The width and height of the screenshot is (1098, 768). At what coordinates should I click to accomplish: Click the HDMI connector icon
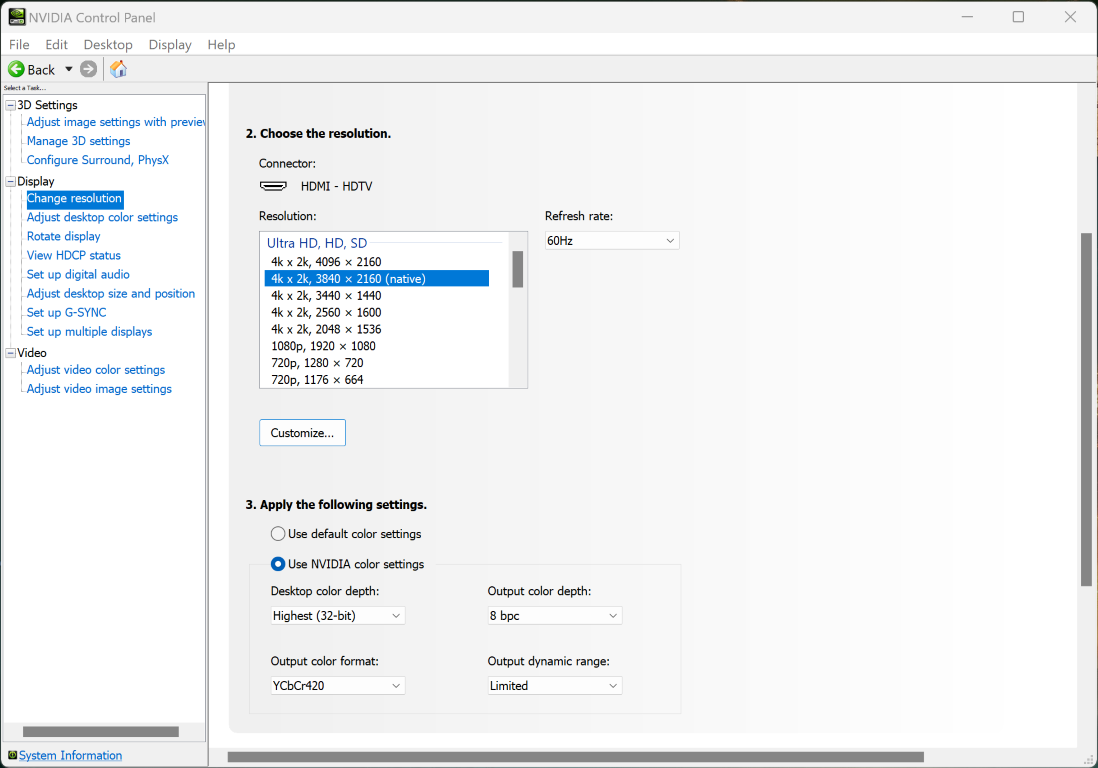coord(273,186)
